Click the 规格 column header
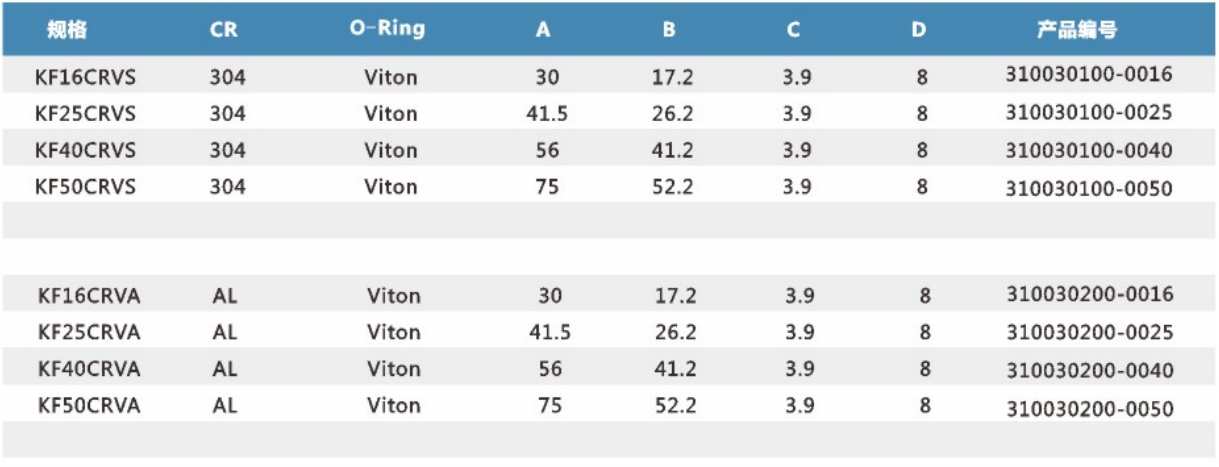Screen dimensions: 1219x467 click(x=68, y=30)
